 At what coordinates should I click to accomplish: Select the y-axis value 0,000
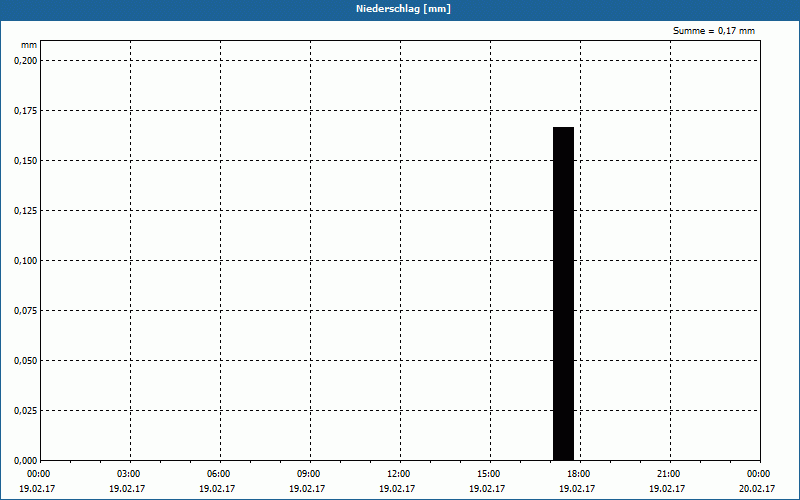(x=26, y=461)
